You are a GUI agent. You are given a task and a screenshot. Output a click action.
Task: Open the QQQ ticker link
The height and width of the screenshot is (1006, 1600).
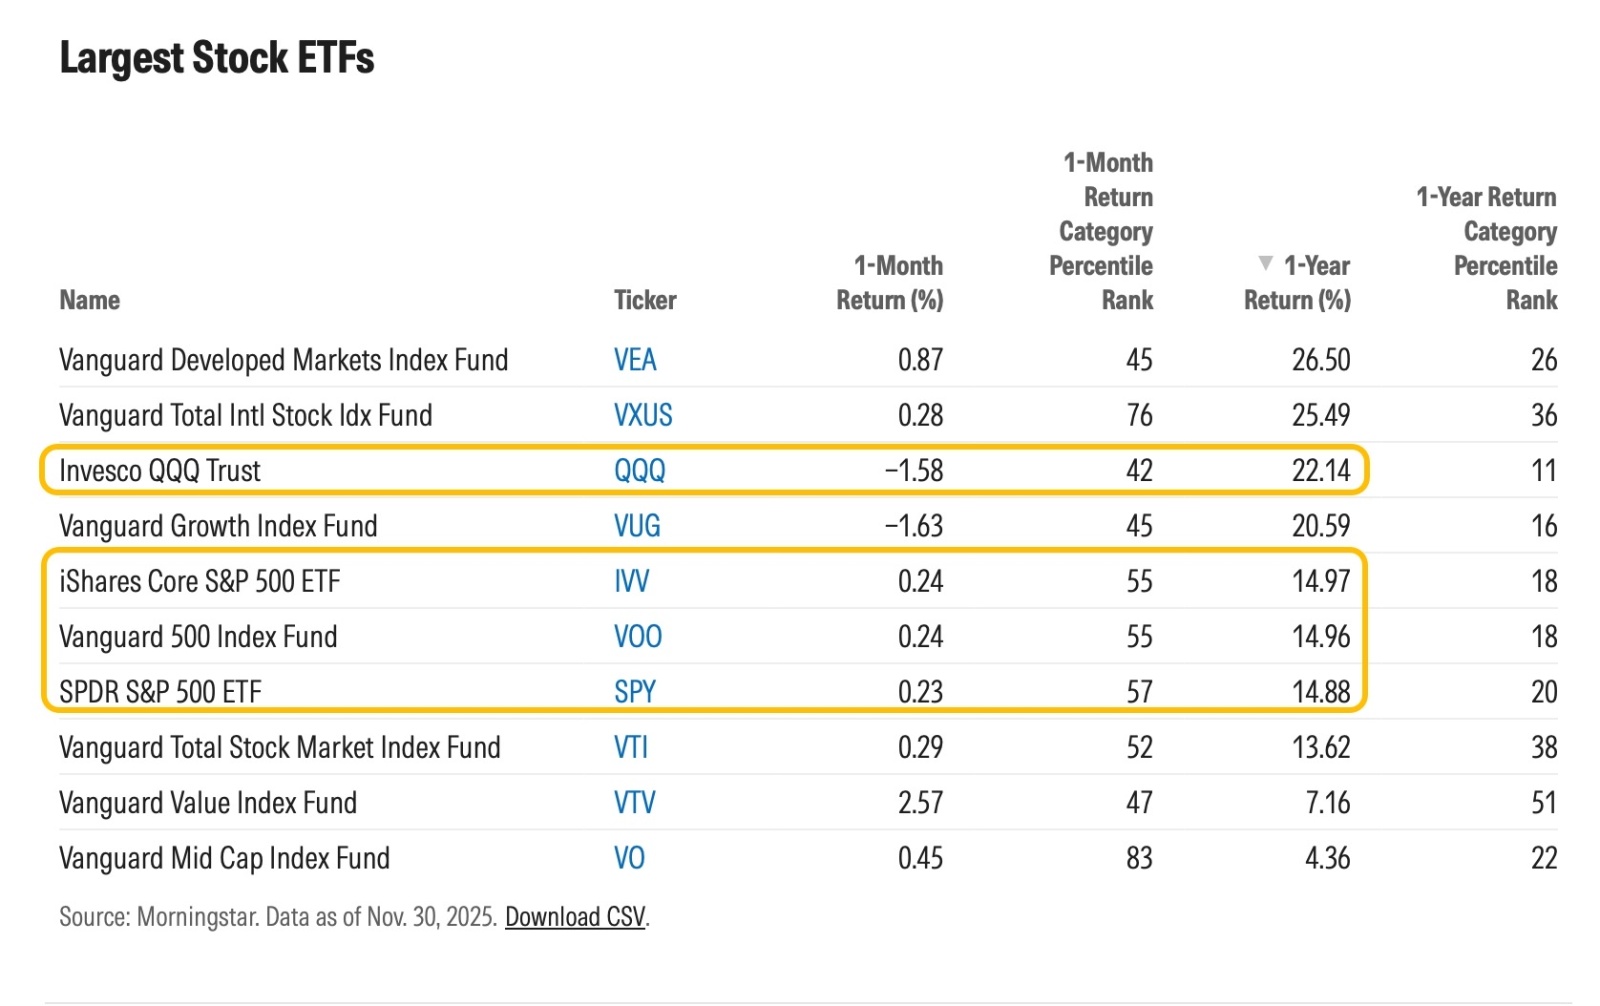coord(640,471)
